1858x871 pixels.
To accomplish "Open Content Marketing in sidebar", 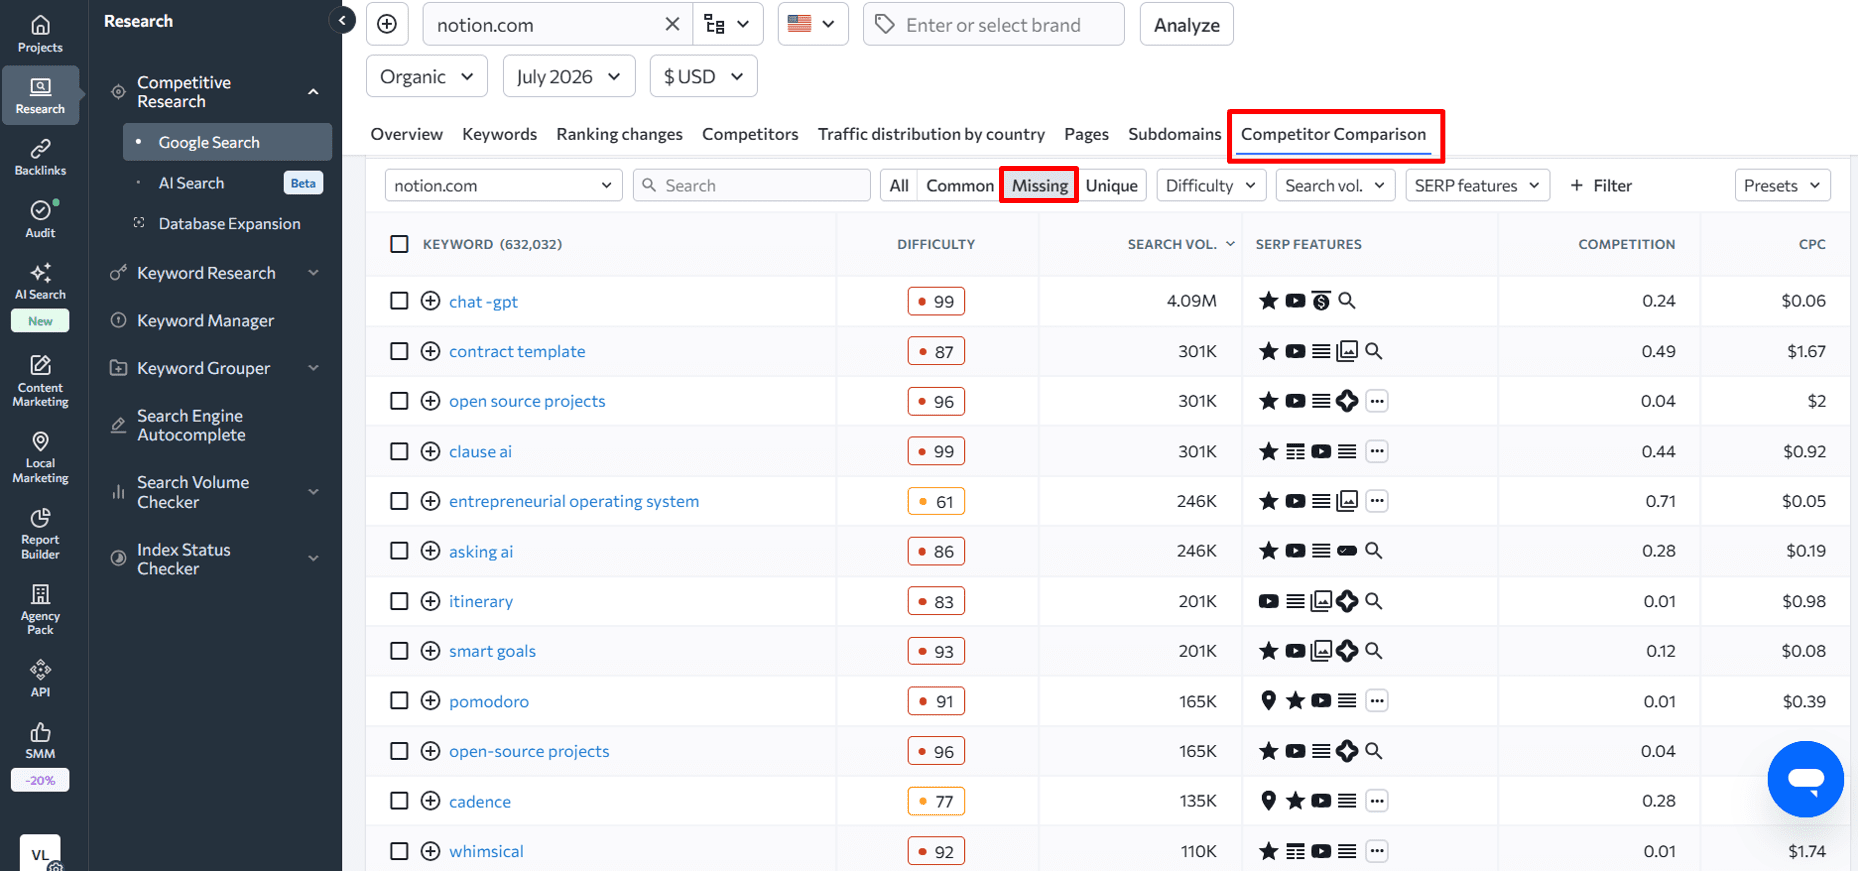I will tap(40, 382).
